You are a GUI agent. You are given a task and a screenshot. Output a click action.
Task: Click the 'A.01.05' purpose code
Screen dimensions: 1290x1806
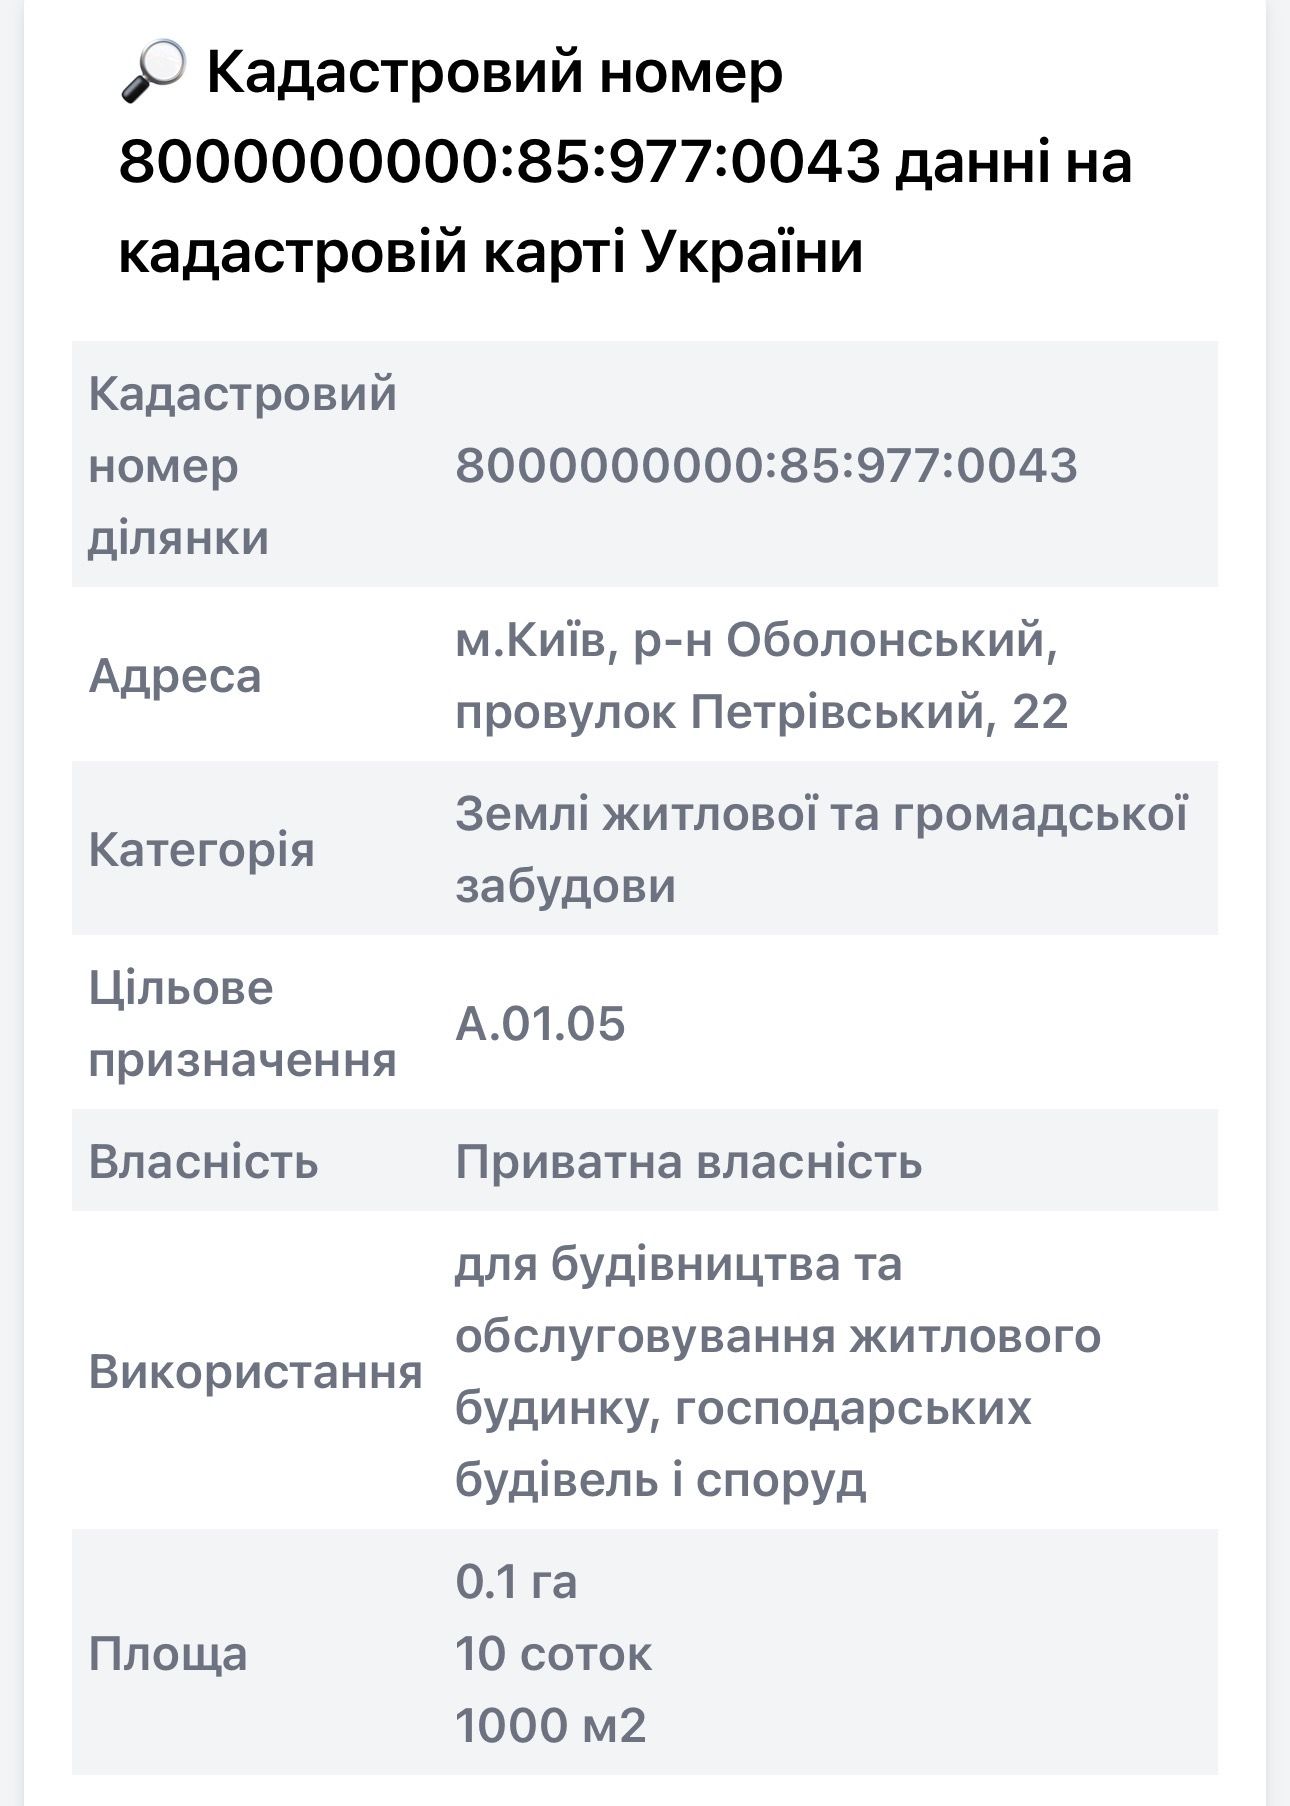pos(540,1023)
